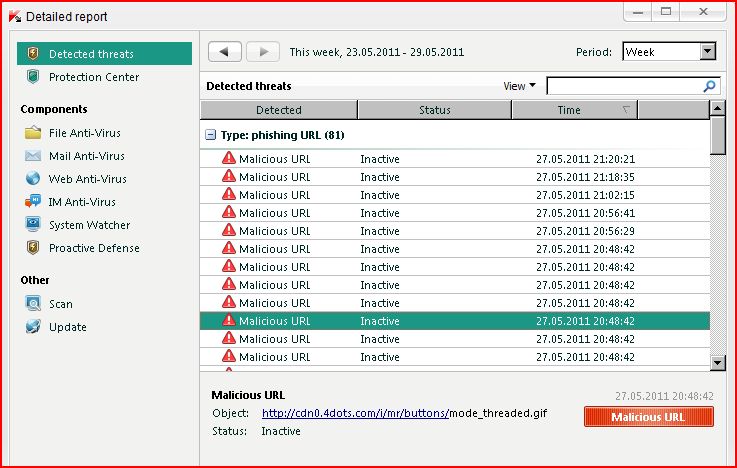Click warning icon of 21:20:21 threat
Screen dimensions: 737x468
click(x=229, y=158)
